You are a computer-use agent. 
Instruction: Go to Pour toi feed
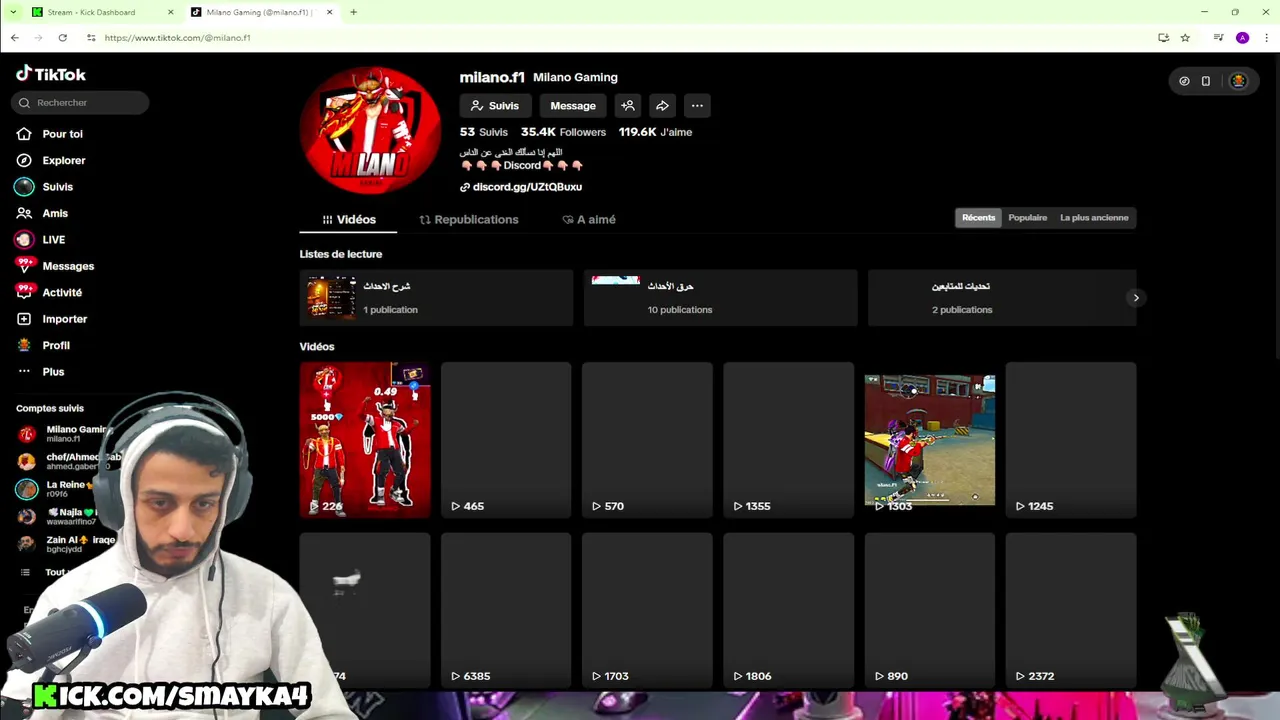[50, 134]
